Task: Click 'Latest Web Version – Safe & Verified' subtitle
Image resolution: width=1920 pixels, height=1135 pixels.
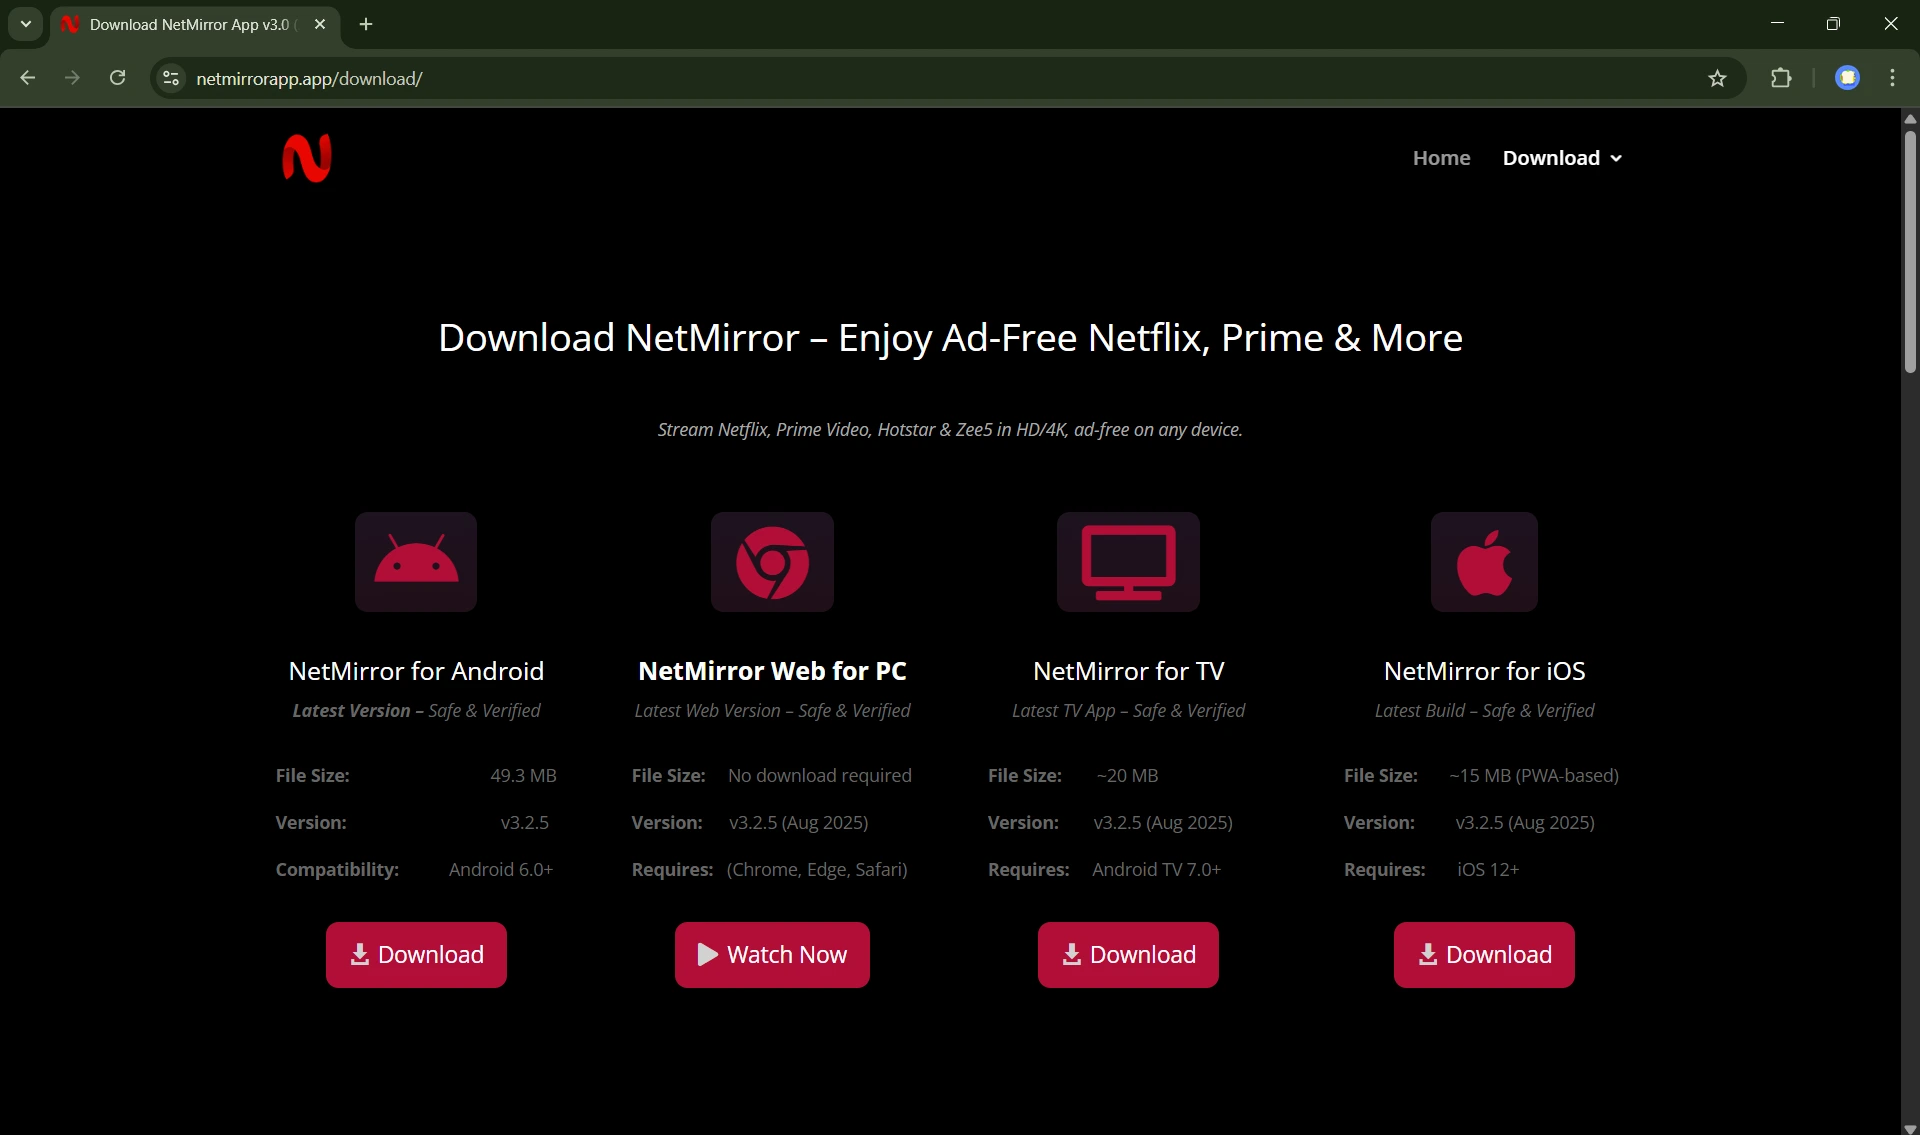Action: tap(772, 710)
